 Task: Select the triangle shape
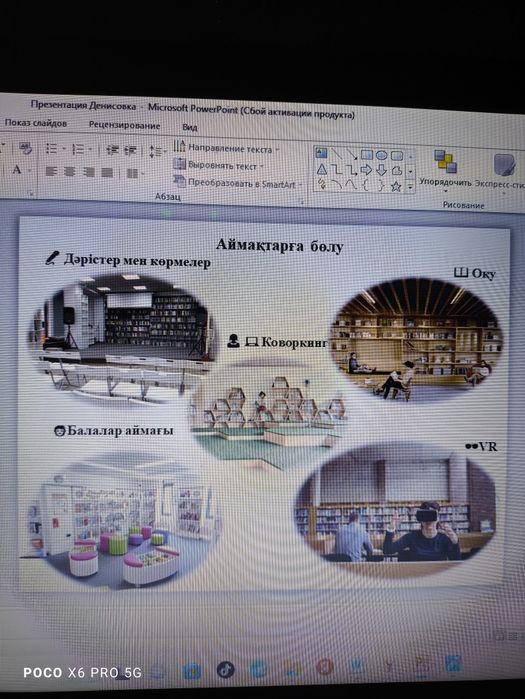pyautogui.click(x=322, y=169)
